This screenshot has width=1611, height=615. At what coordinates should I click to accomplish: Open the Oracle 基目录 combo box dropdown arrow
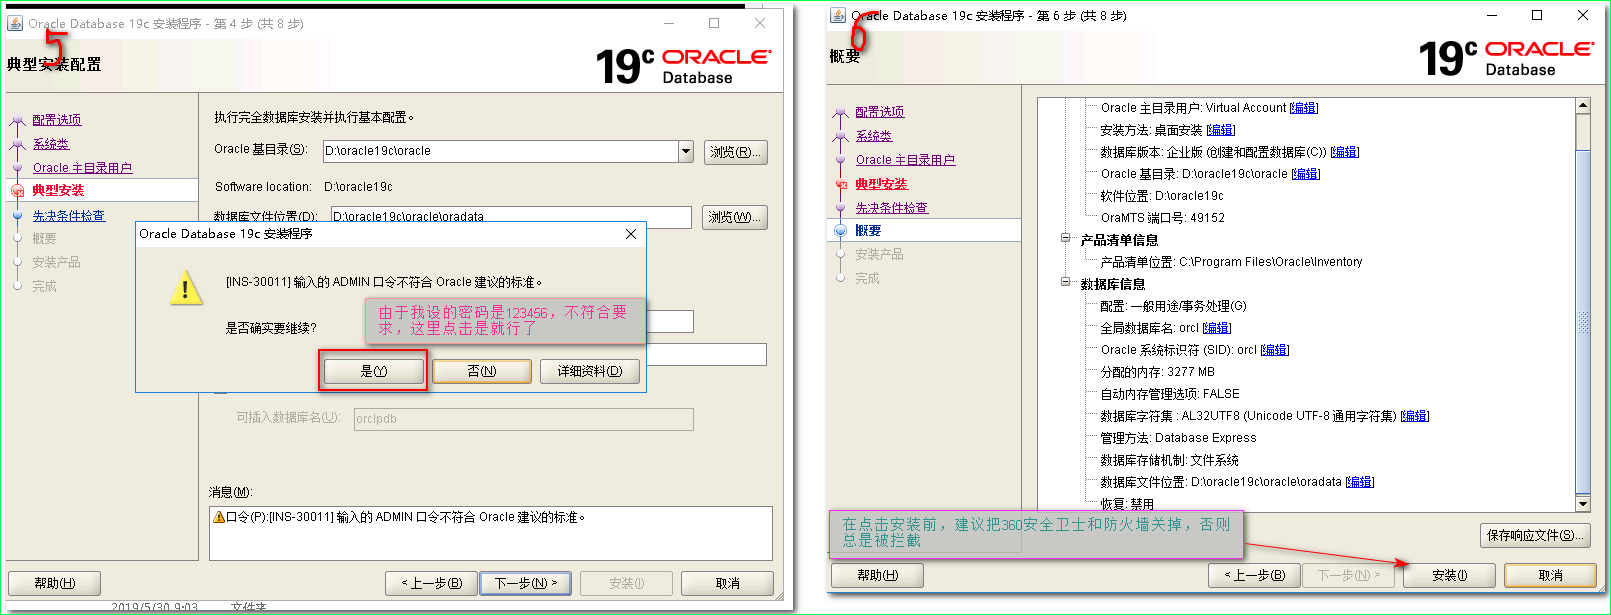pos(686,151)
